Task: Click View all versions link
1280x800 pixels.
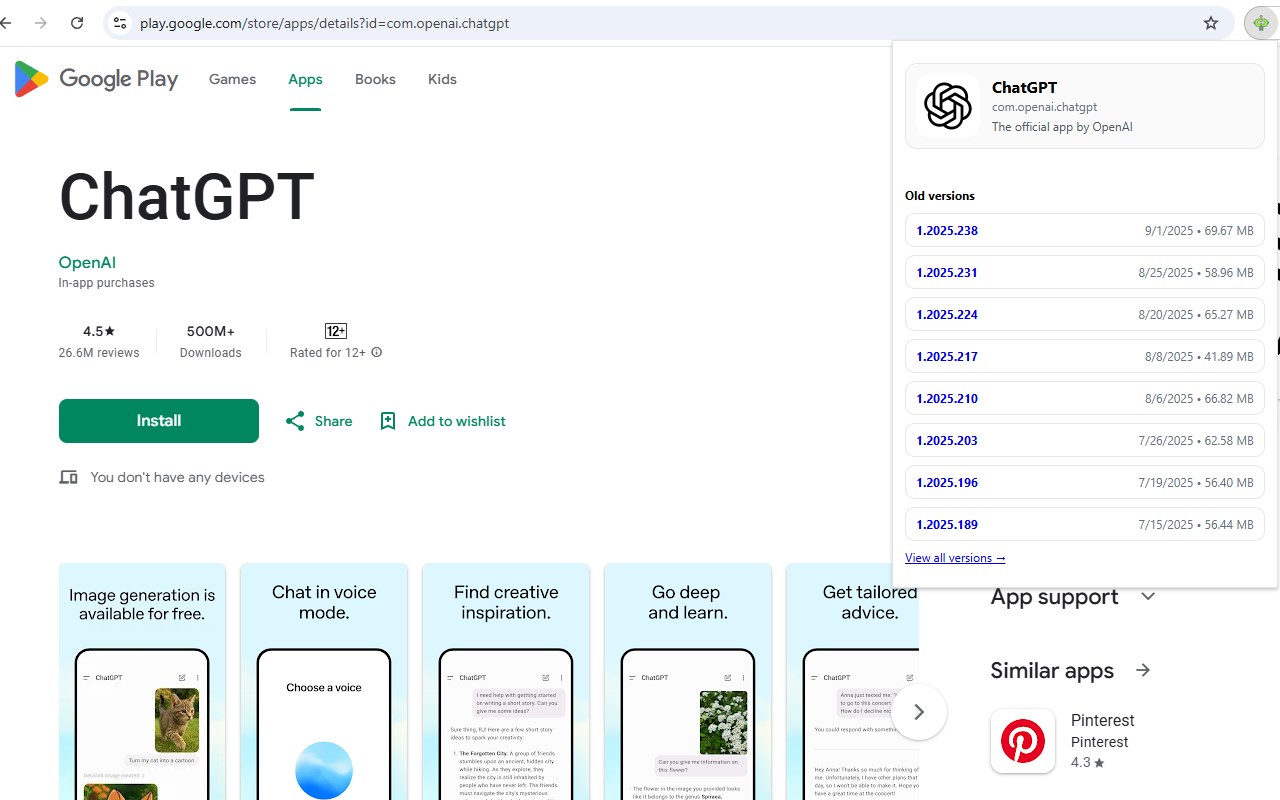Action: click(955, 558)
